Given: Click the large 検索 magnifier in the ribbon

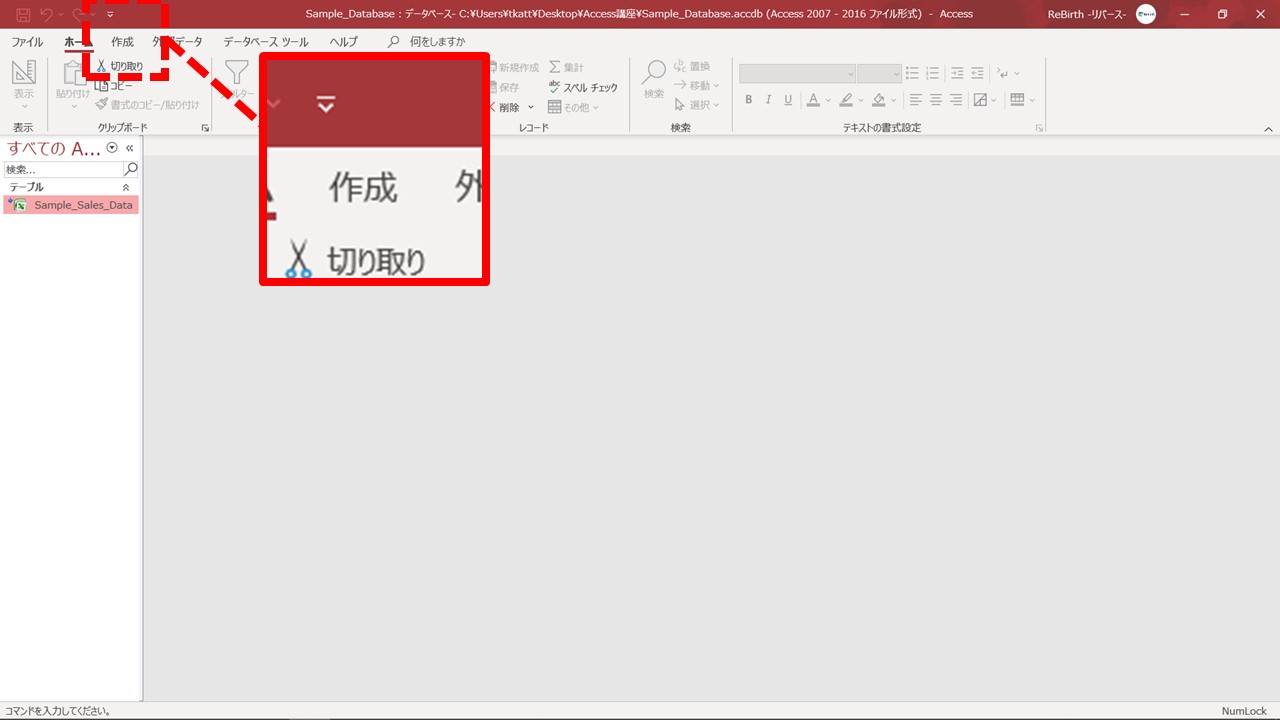Looking at the screenshot, I should click(x=654, y=73).
